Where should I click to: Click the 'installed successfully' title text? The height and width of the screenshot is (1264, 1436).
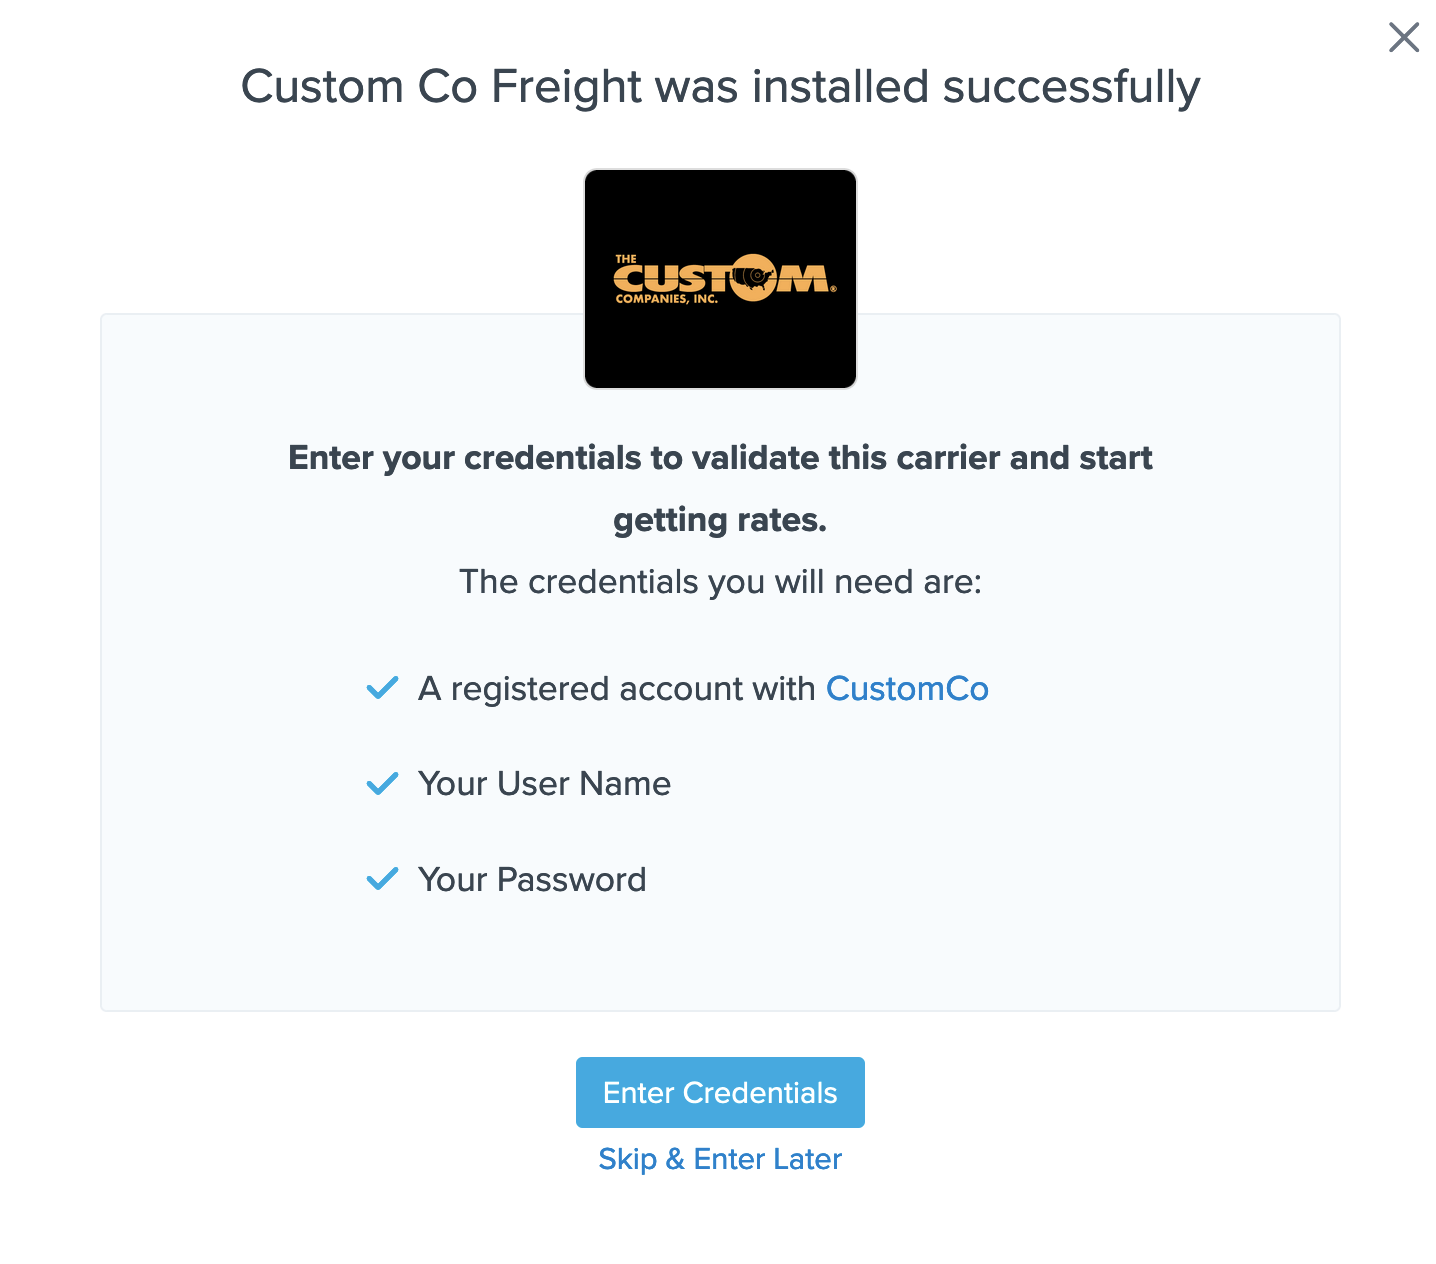click(975, 87)
